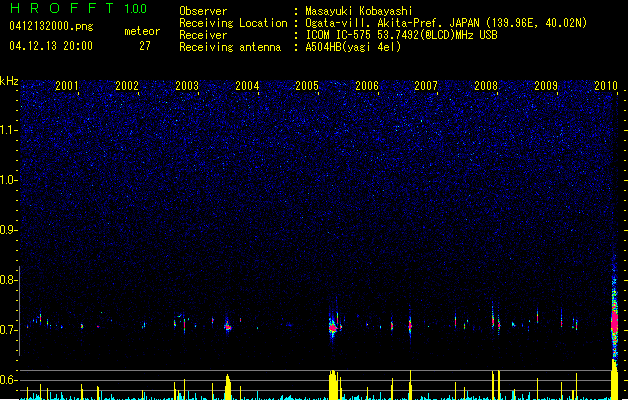Click the Observer field label

[x=203, y=11]
